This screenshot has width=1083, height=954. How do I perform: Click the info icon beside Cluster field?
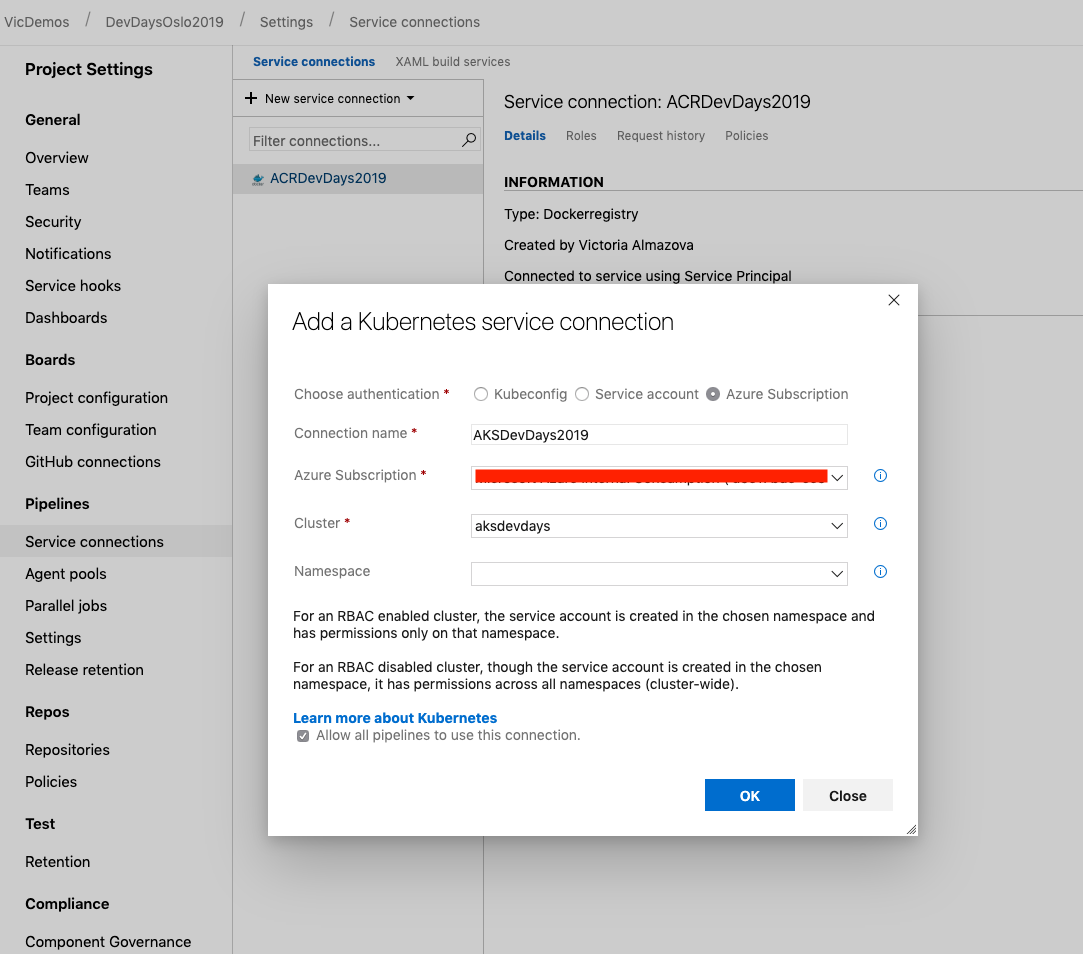pyautogui.click(x=880, y=524)
